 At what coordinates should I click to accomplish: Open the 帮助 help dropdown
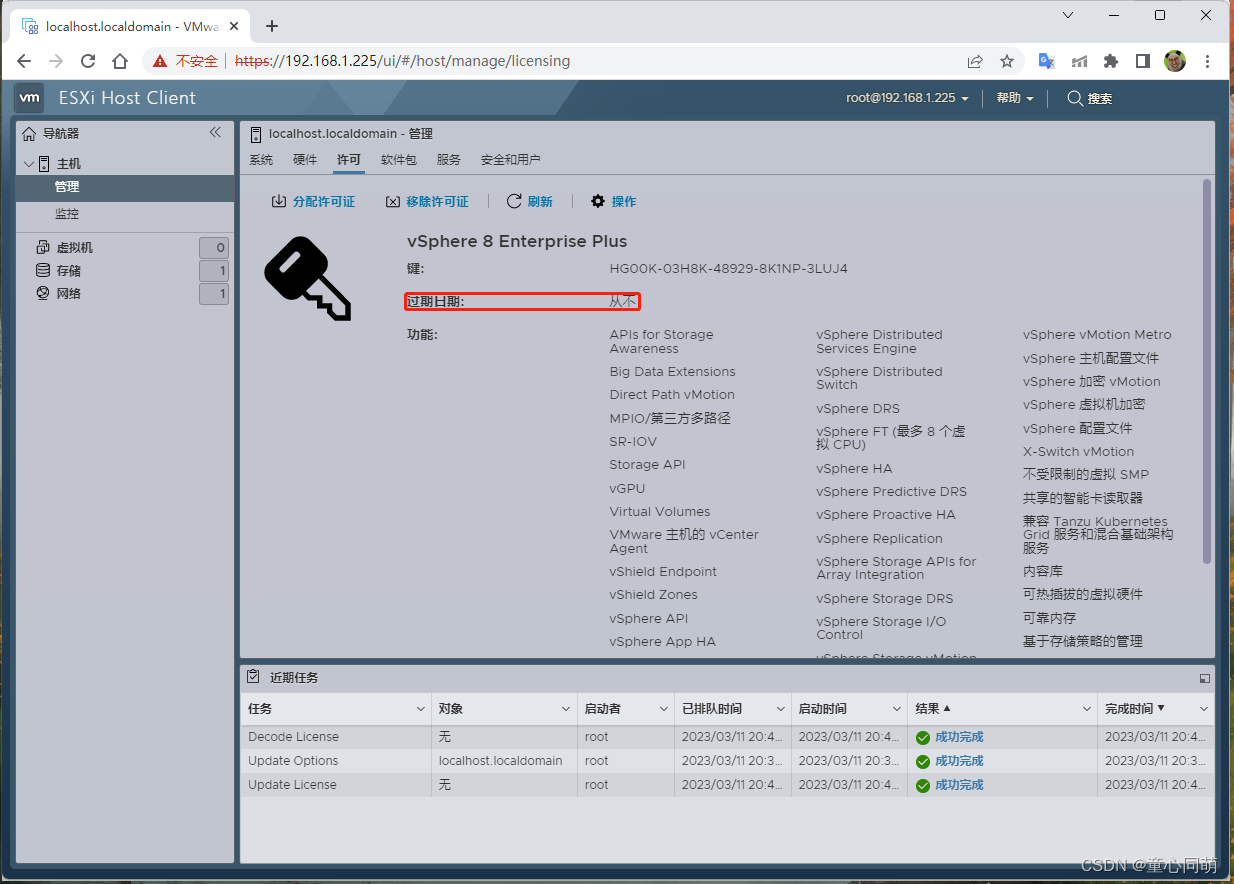(1015, 98)
